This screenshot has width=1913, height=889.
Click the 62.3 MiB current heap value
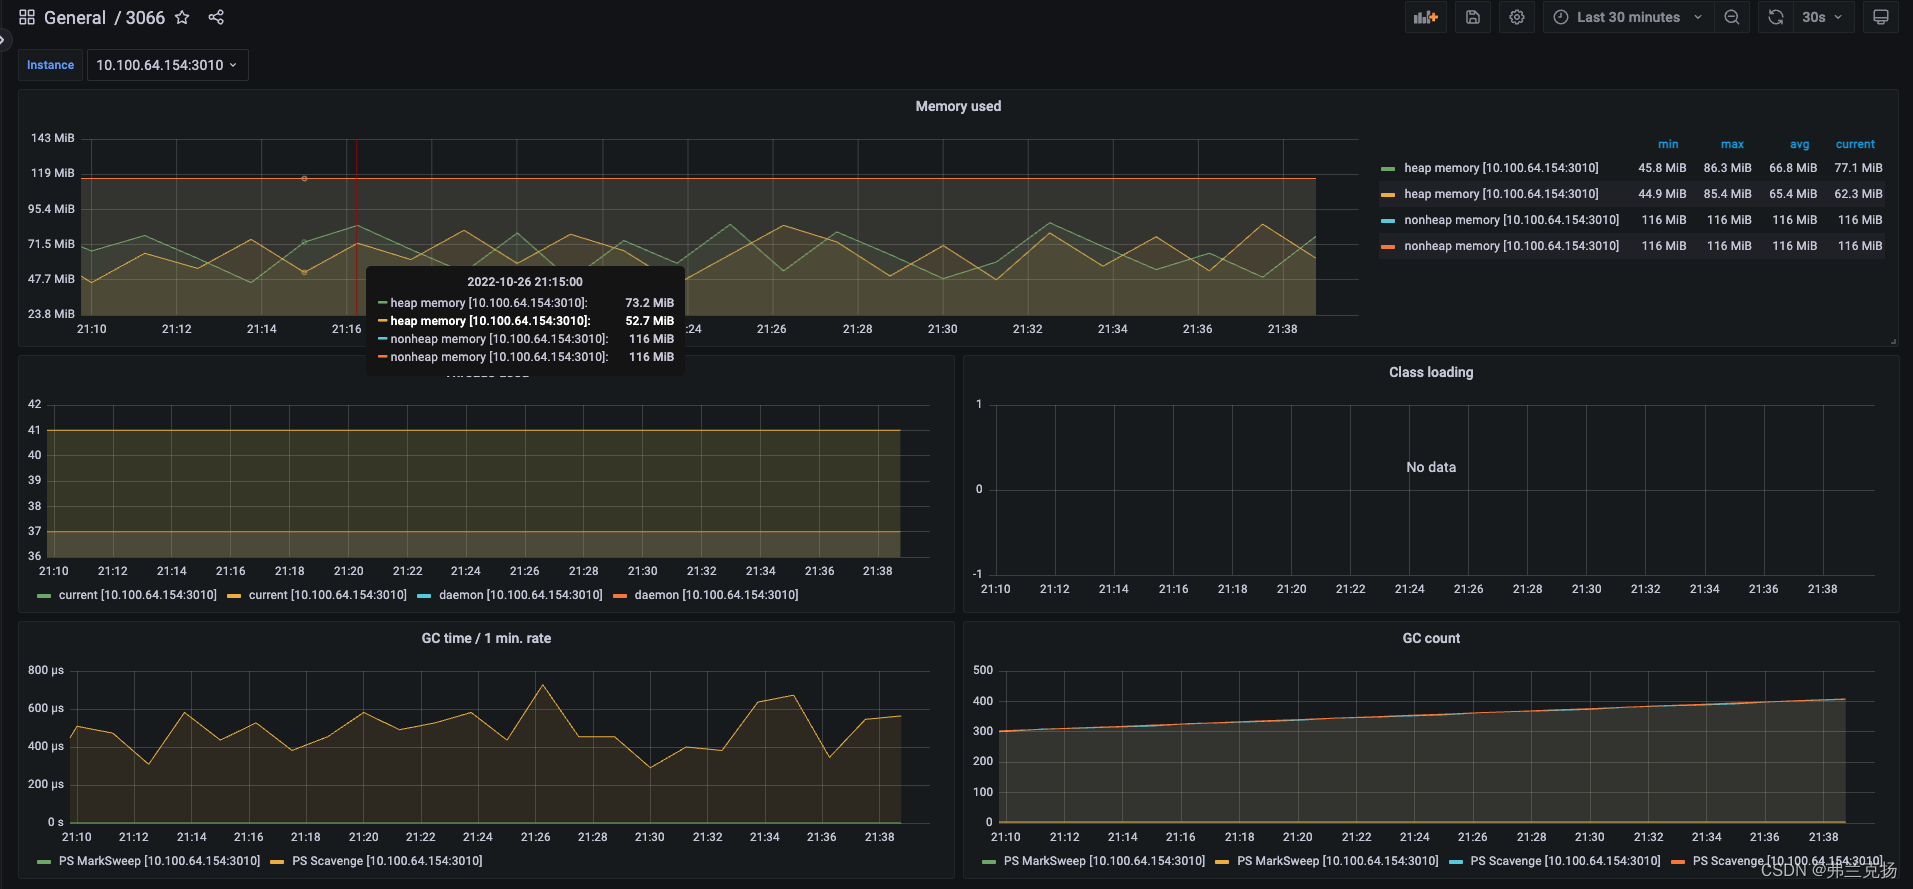1858,194
